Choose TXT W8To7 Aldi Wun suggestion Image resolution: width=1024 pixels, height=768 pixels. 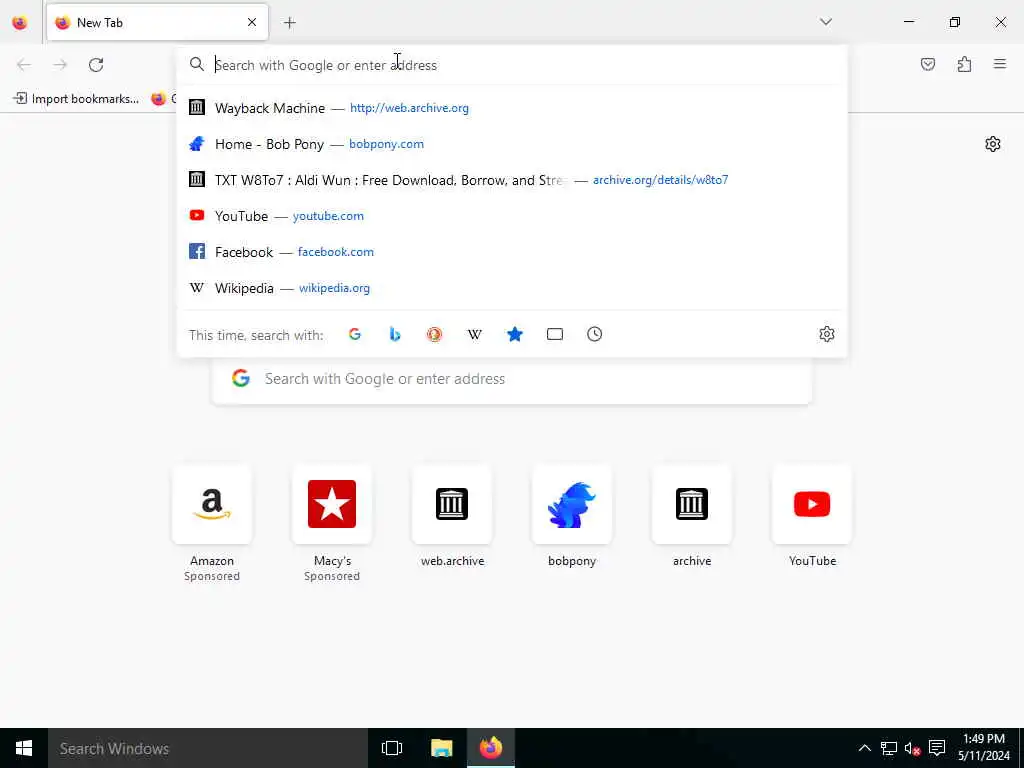512,180
